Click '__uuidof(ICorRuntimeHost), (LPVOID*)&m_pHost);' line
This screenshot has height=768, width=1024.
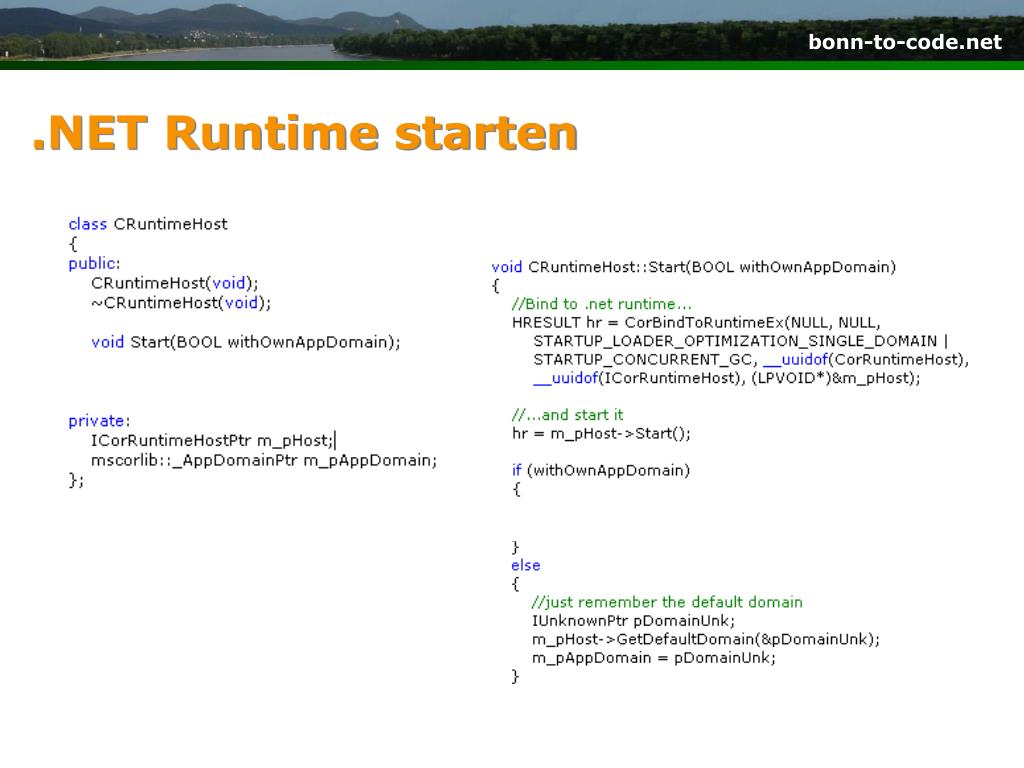[727, 378]
